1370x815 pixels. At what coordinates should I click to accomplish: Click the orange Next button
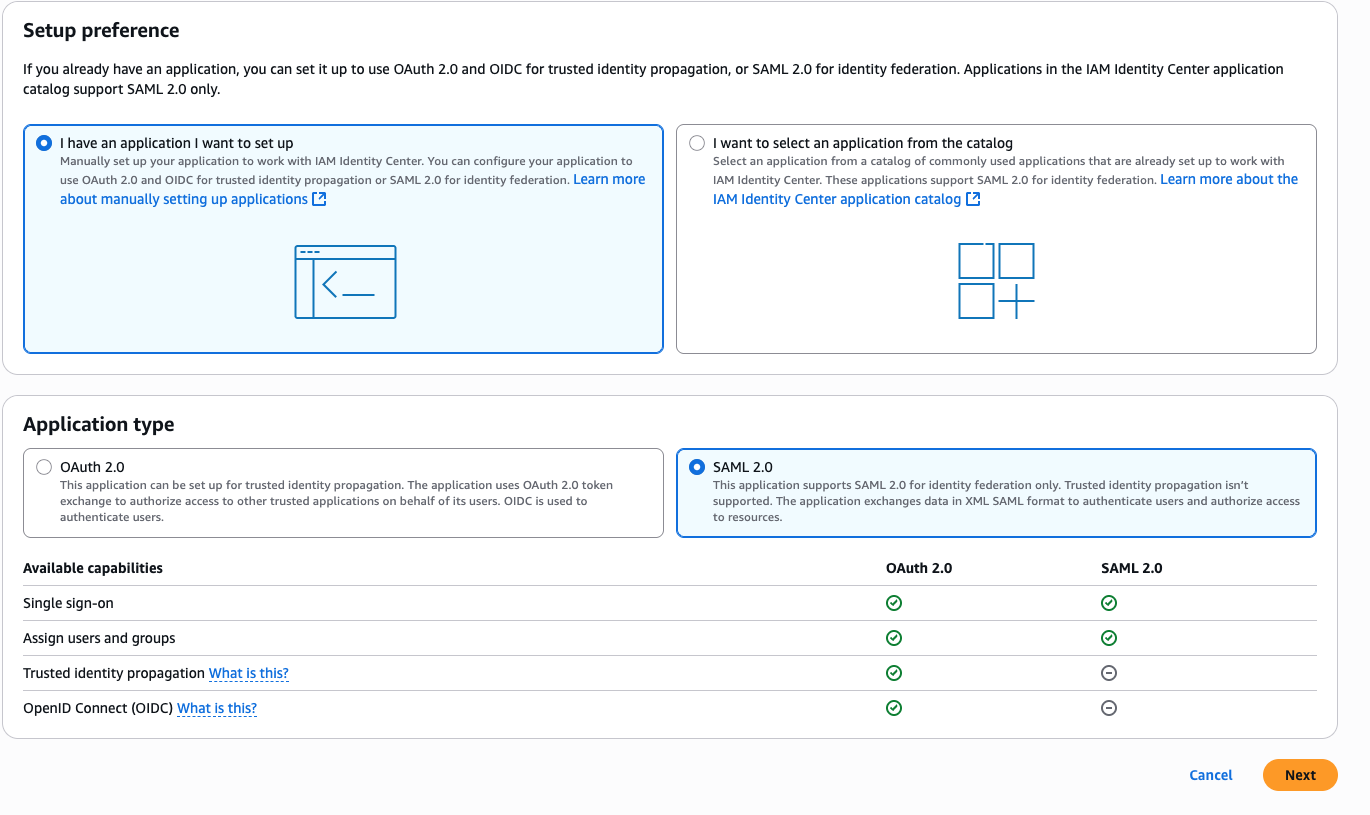click(1300, 775)
